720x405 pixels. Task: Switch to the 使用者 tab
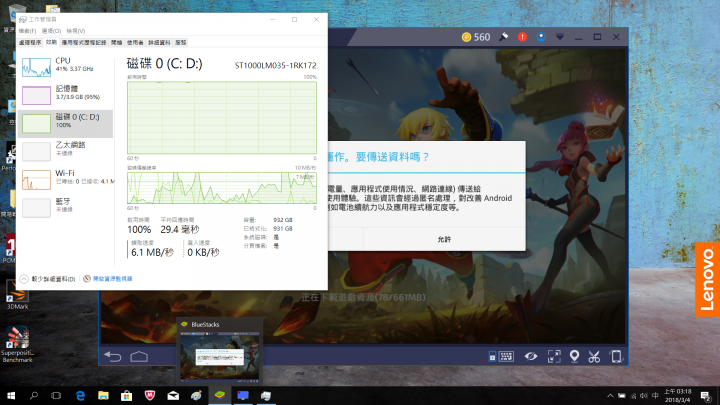pos(135,42)
